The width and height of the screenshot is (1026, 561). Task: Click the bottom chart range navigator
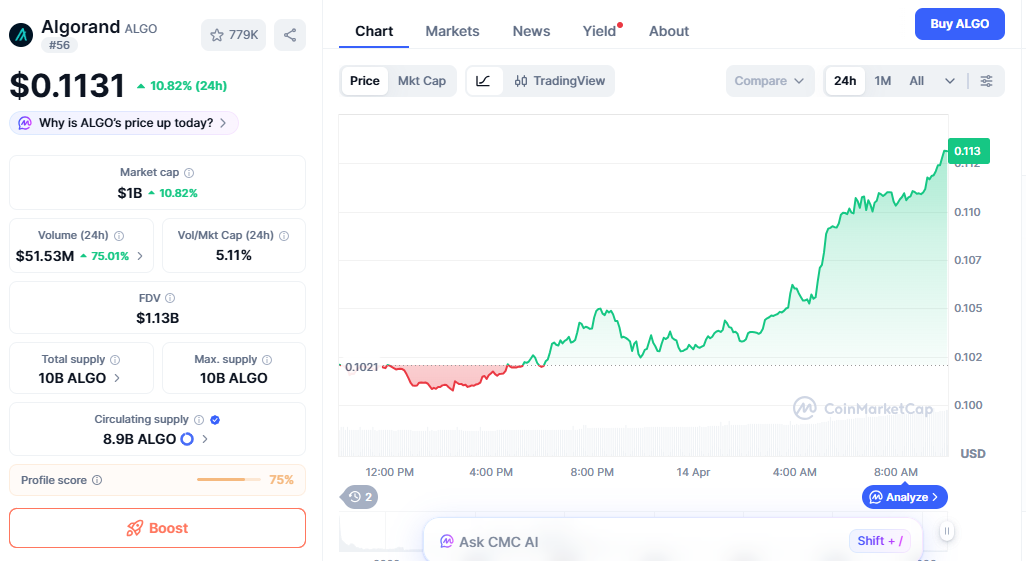pyautogui.click(x=643, y=534)
